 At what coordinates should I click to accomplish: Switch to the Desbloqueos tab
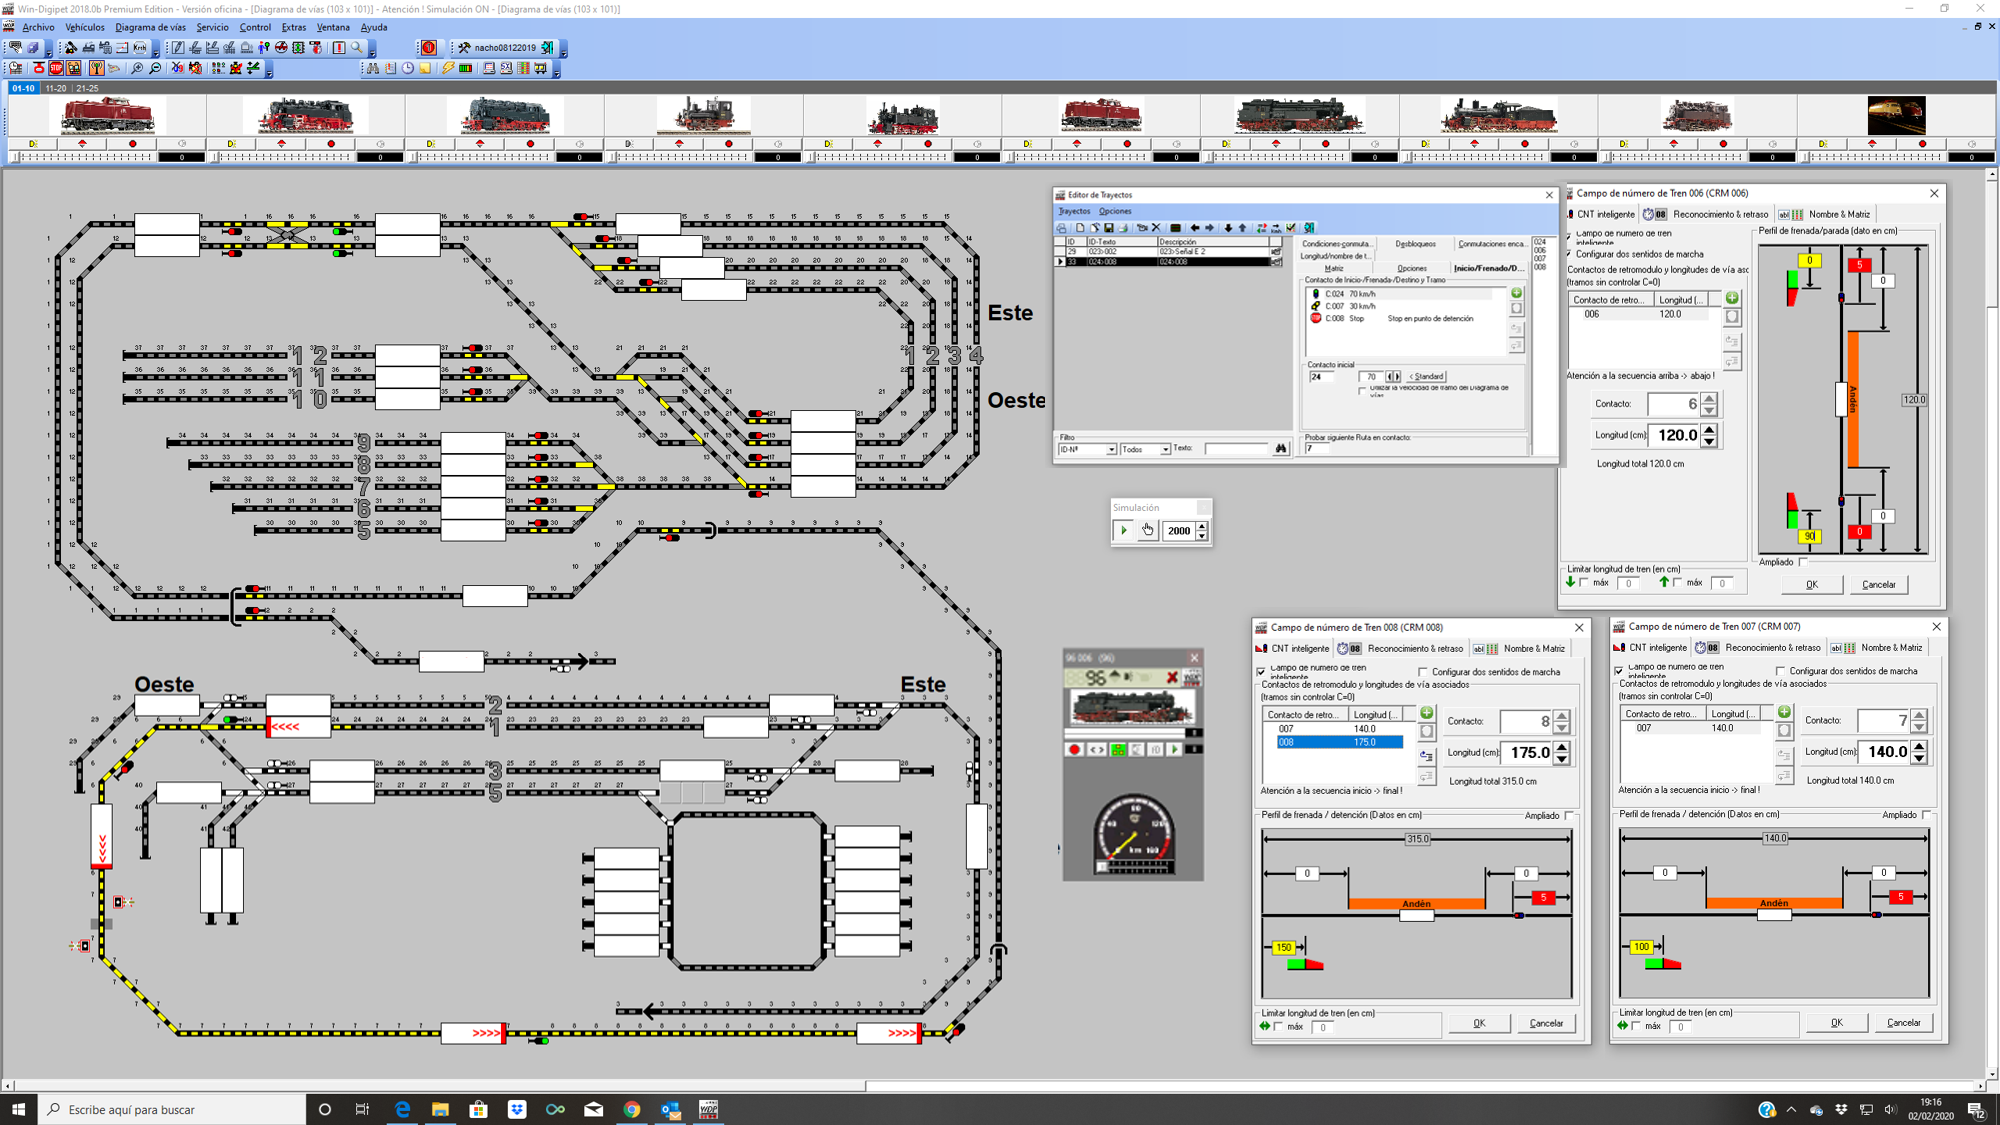[x=1415, y=244]
